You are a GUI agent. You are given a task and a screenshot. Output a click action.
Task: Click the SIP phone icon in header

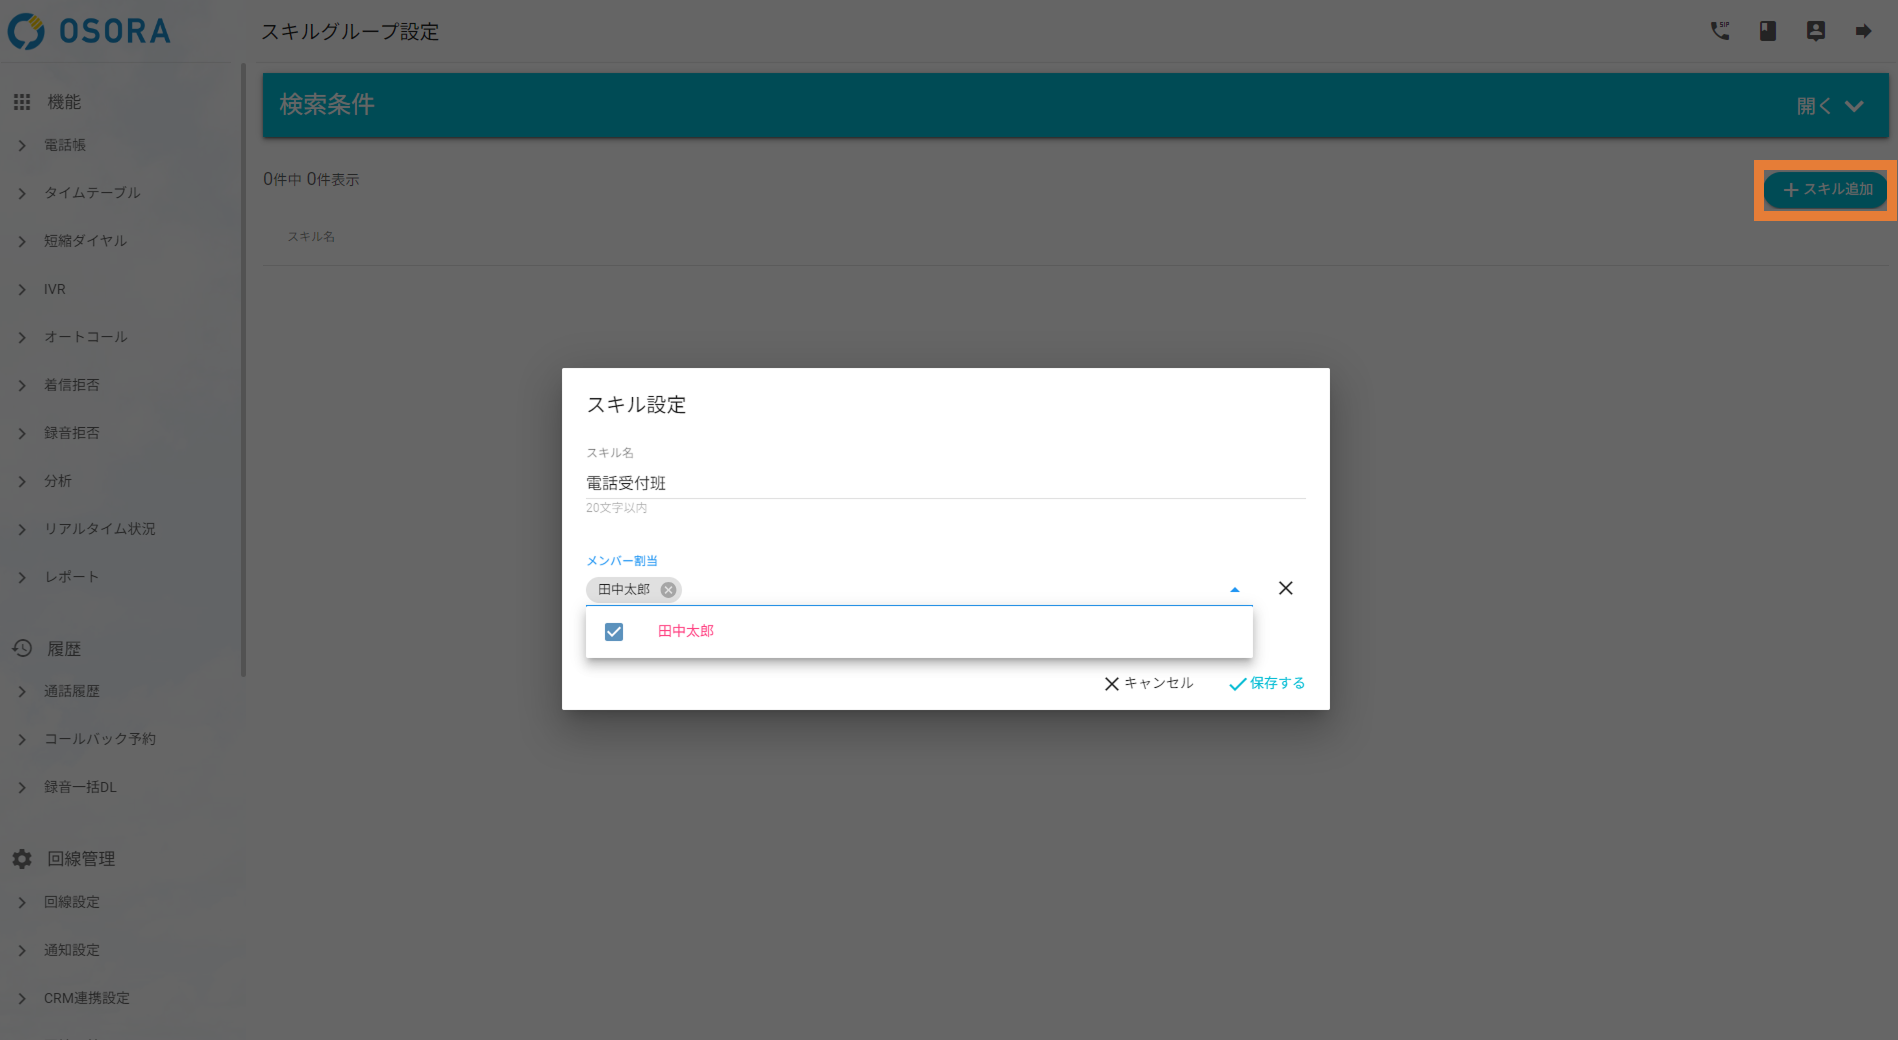coord(1719,31)
